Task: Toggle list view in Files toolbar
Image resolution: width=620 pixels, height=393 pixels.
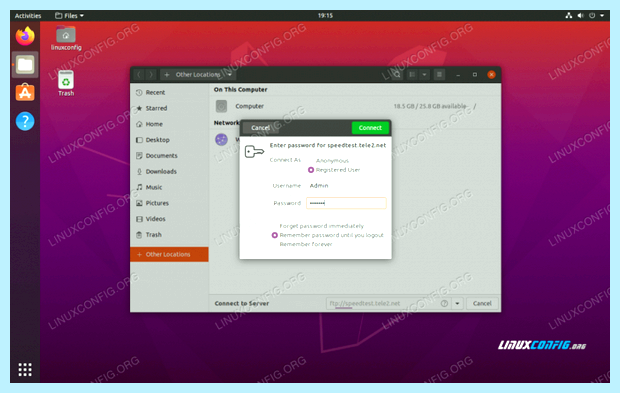Action: (412, 74)
